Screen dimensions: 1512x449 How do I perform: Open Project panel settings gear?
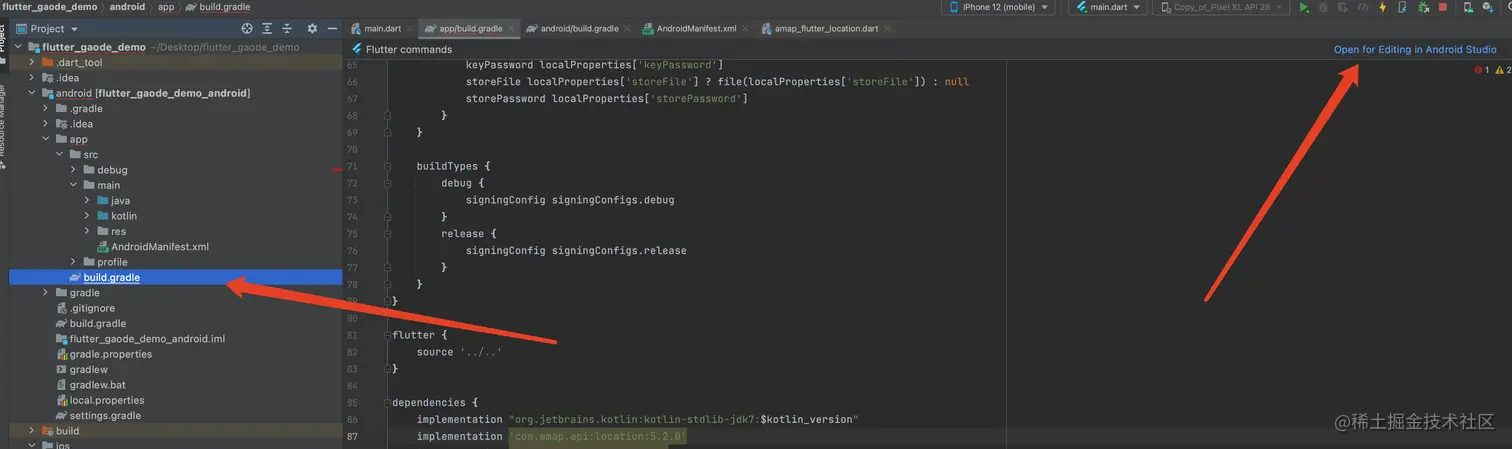tap(312, 29)
